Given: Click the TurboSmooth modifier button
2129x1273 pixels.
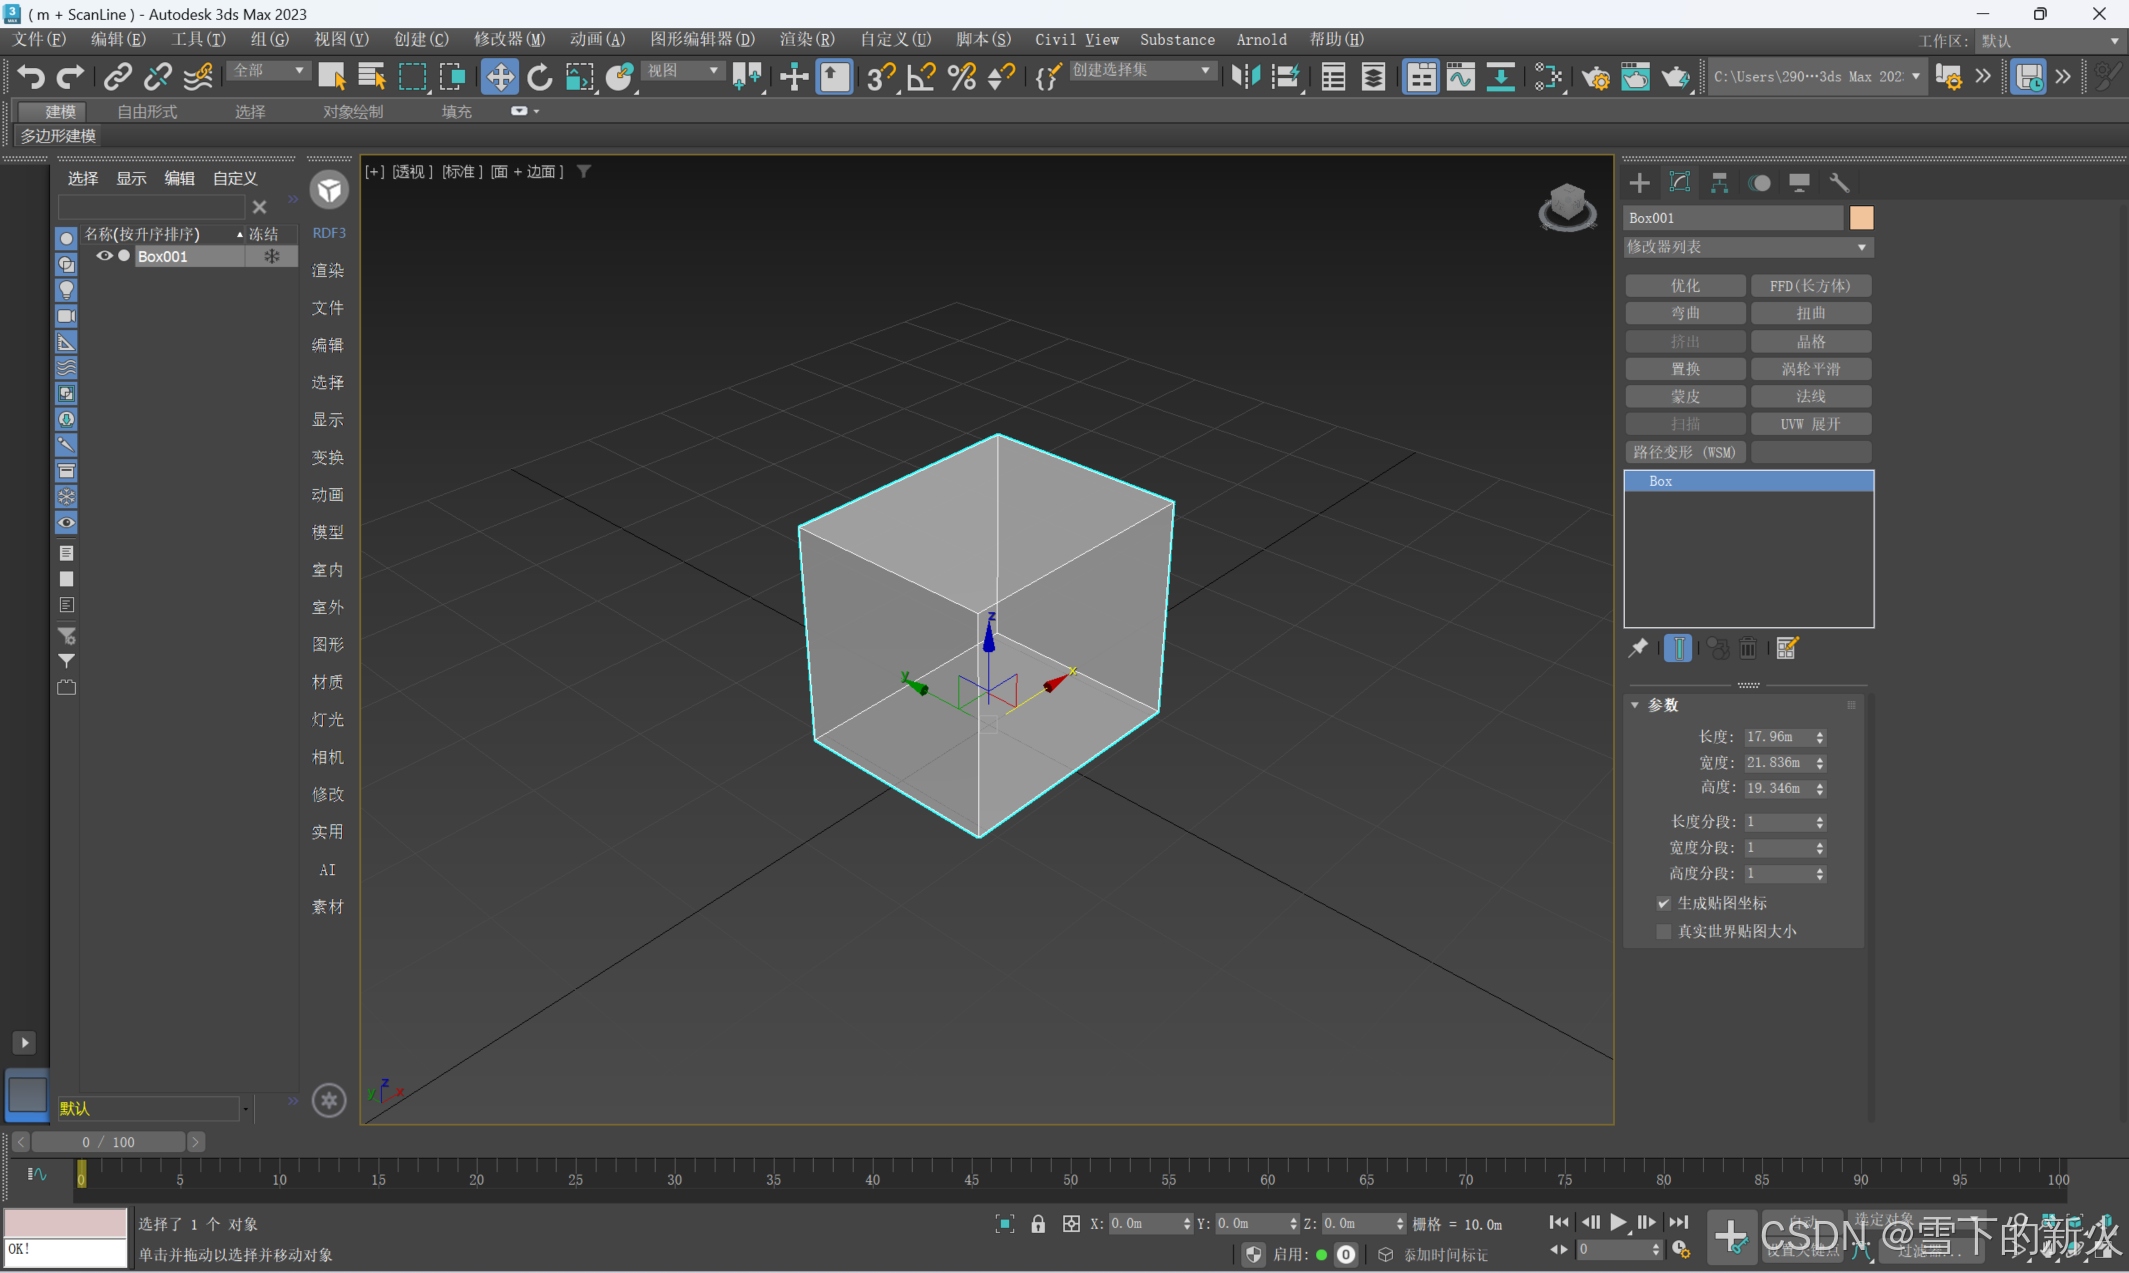Looking at the screenshot, I should (1810, 369).
